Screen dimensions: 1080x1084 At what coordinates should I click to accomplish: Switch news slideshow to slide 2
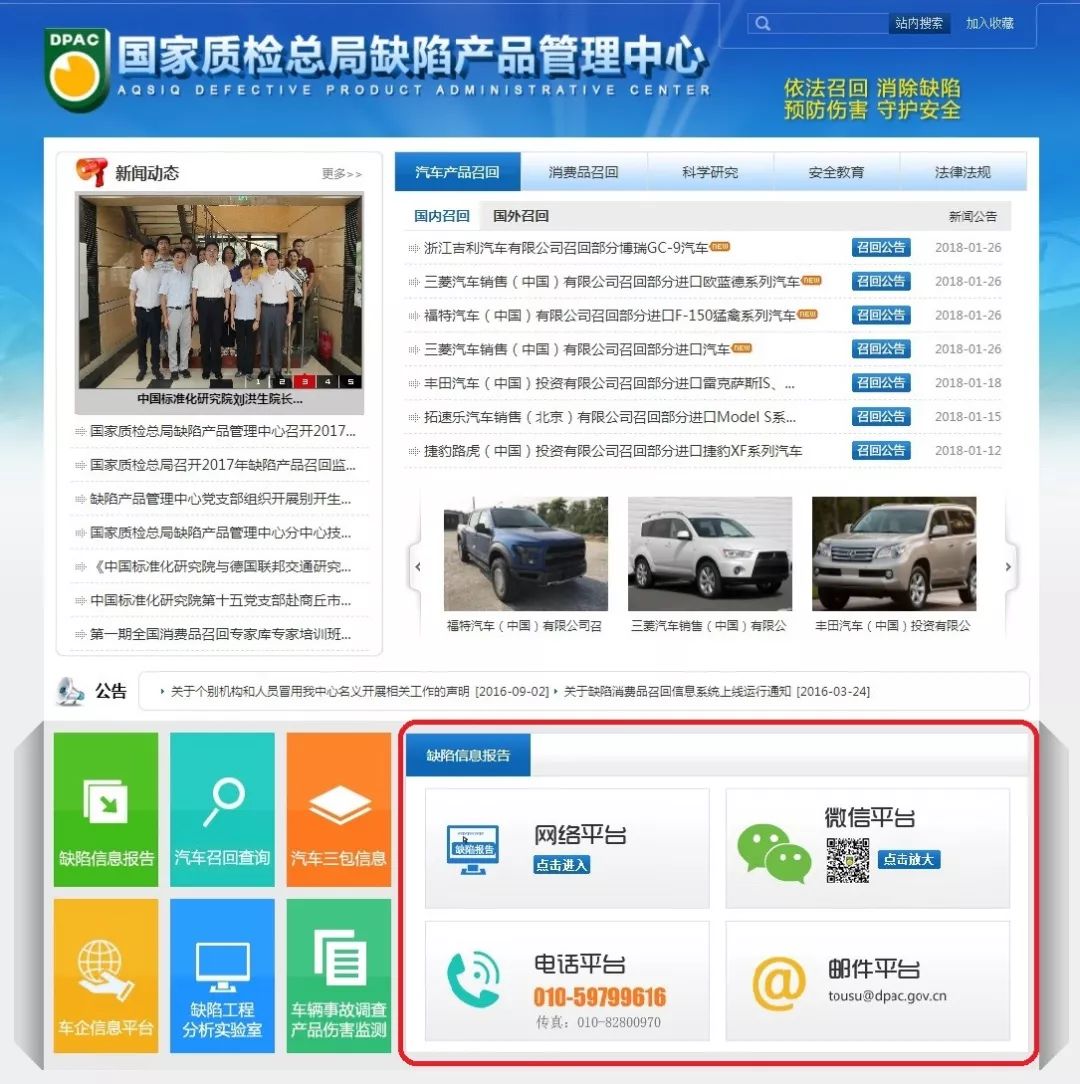coord(281,381)
